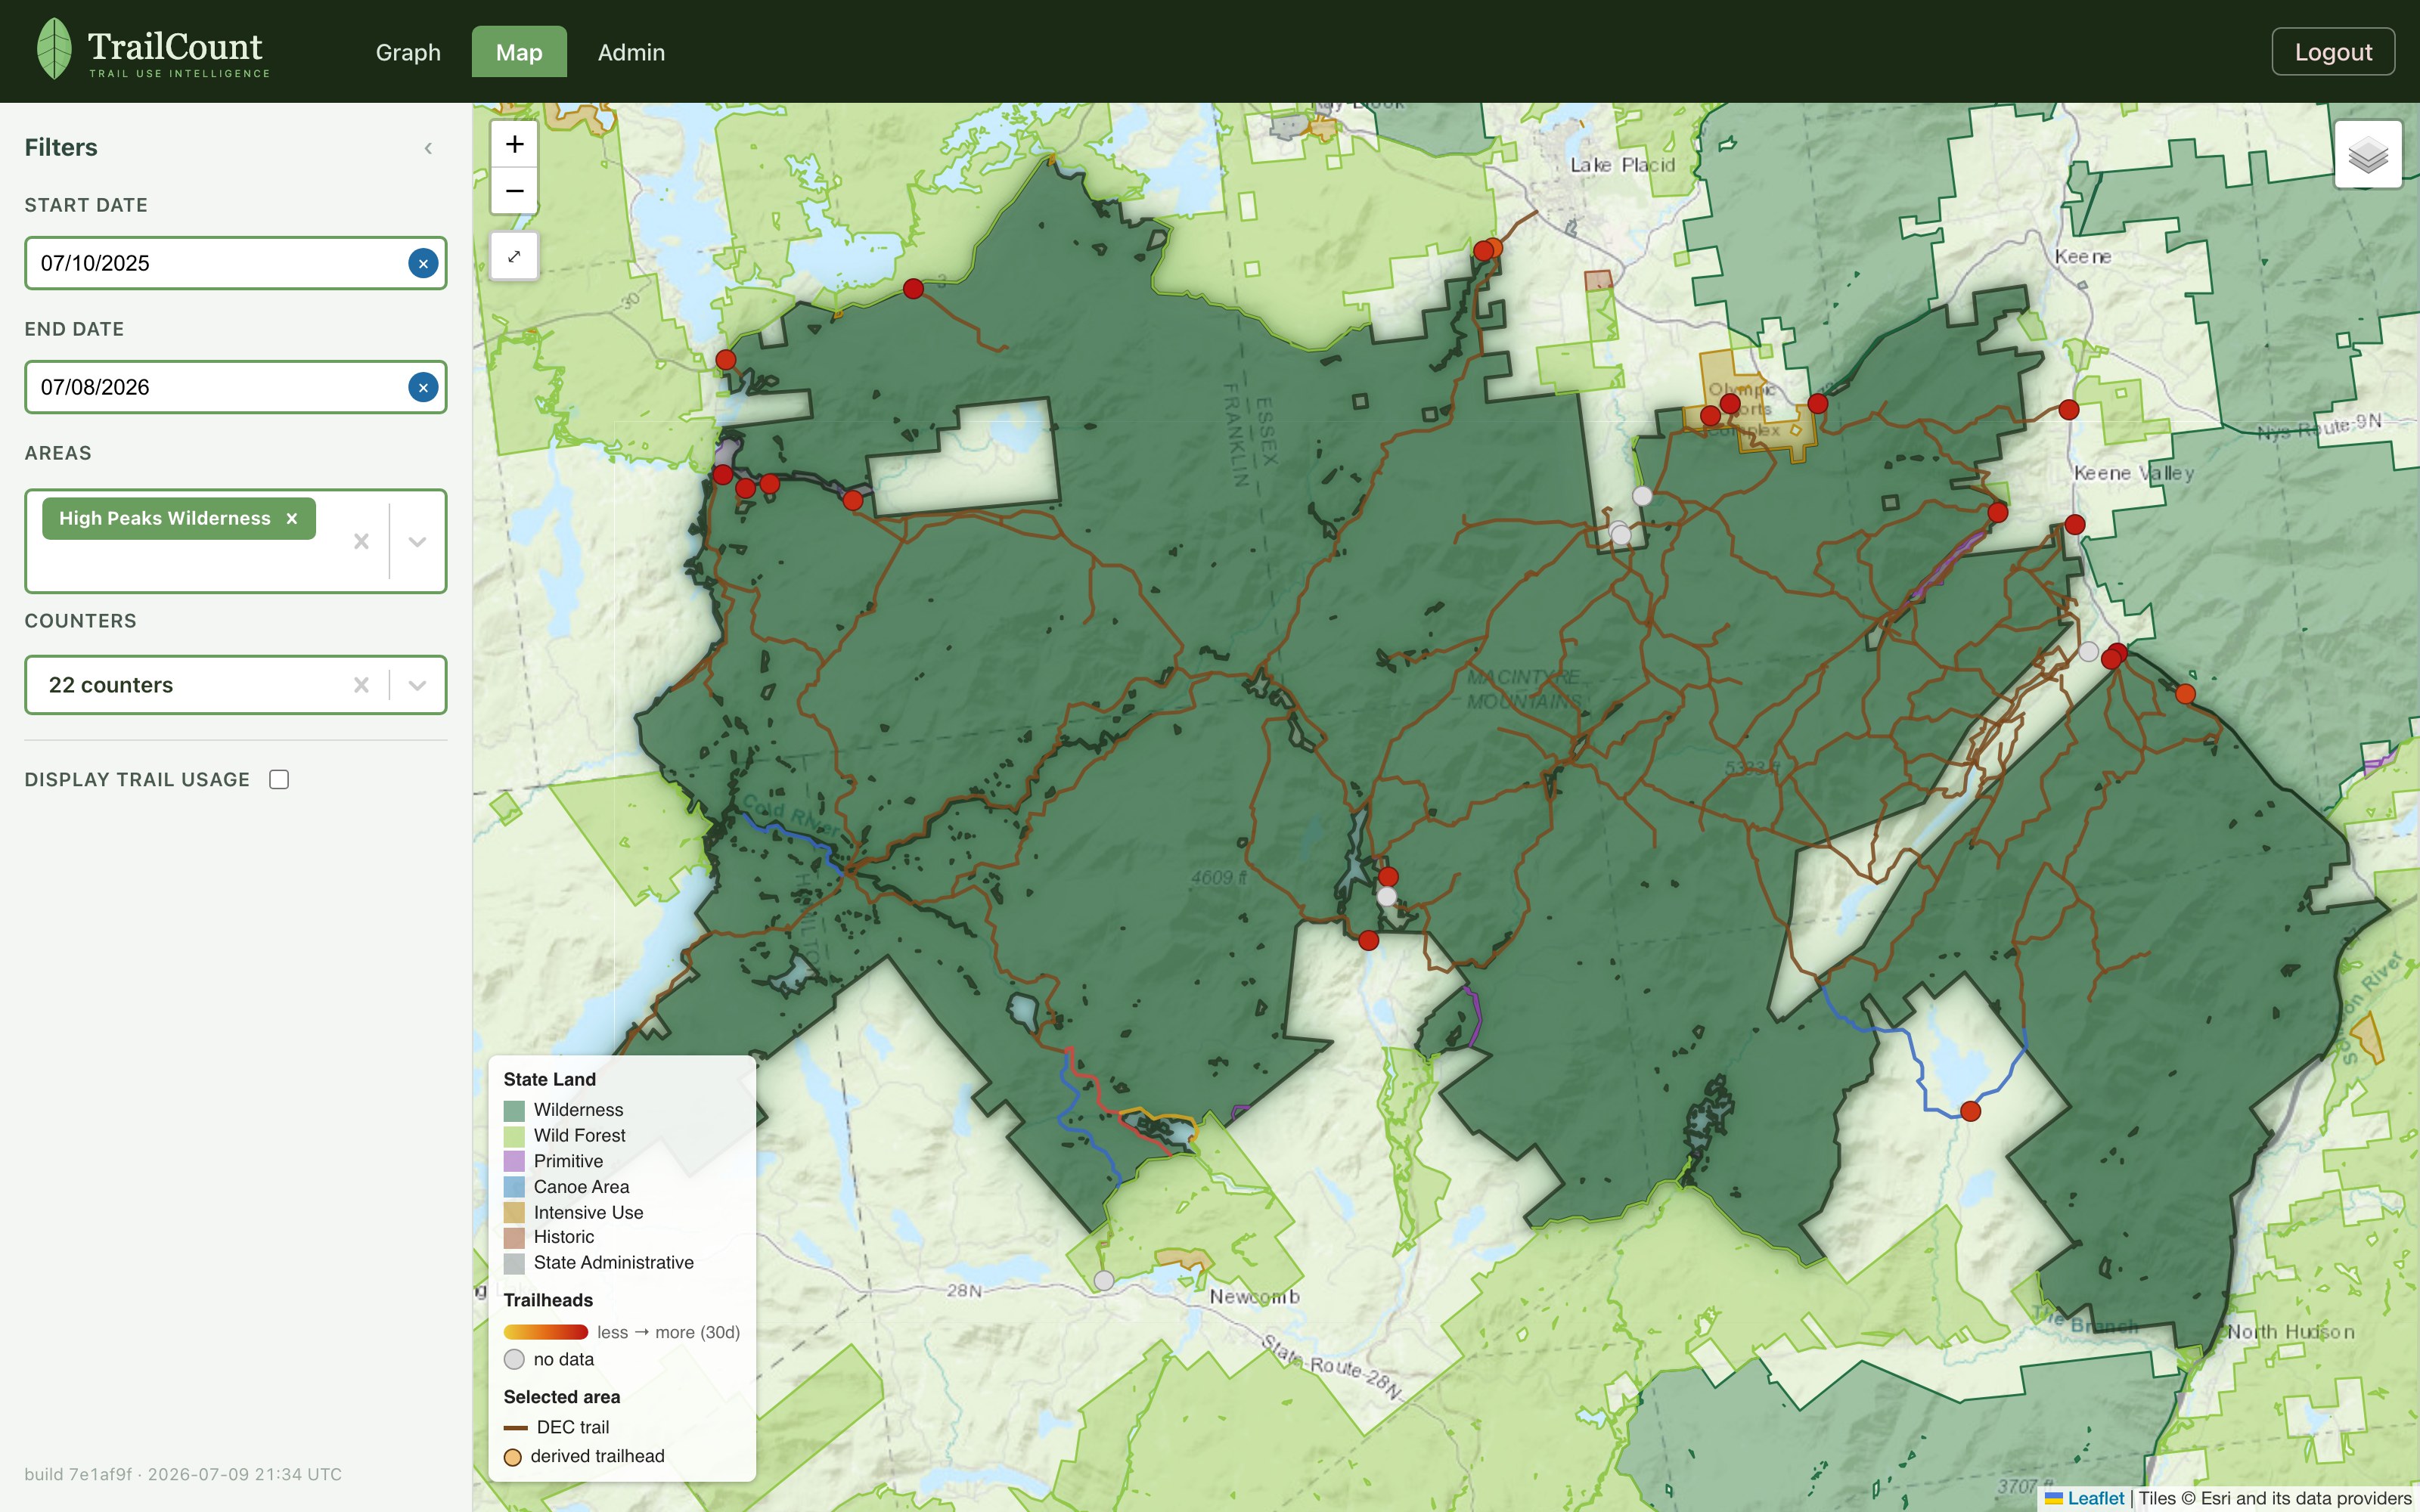Open the map layers control

2368,154
